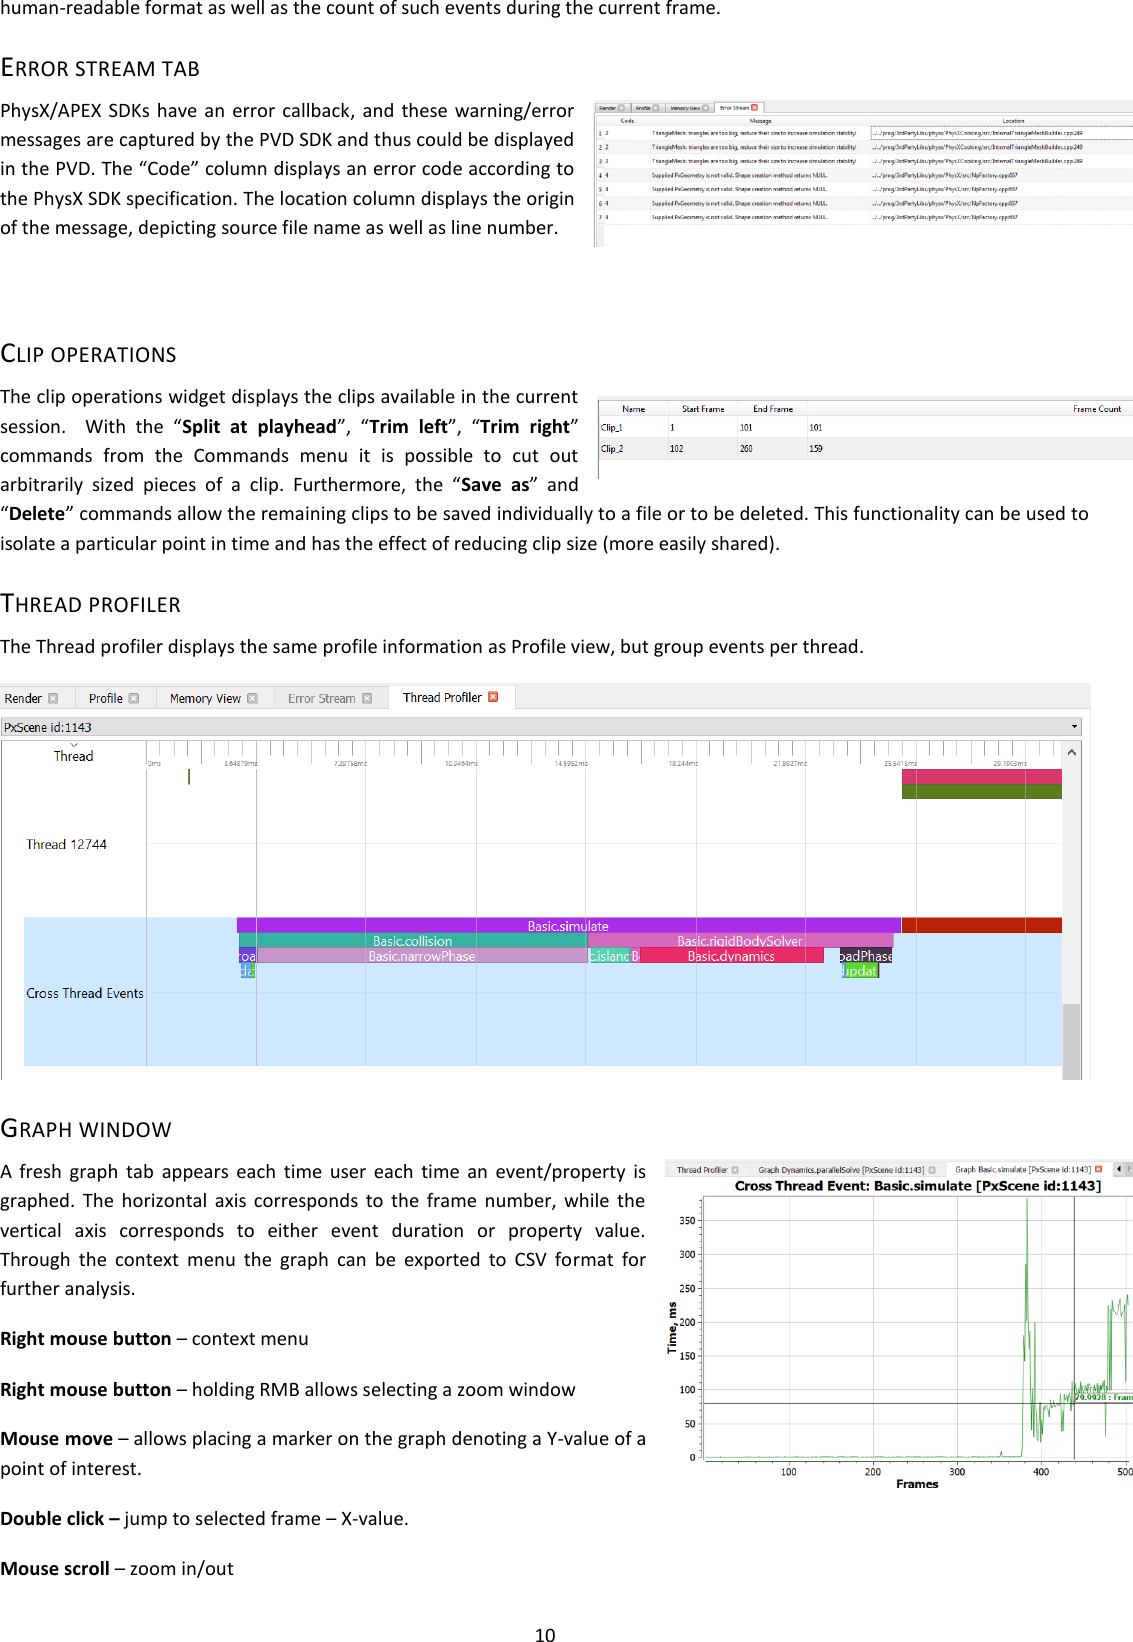Screen dimensions: 1133x1642
Task: Close the small Error Stream tab above the error table
Action: pyautogui.click(x=755, y=107)
